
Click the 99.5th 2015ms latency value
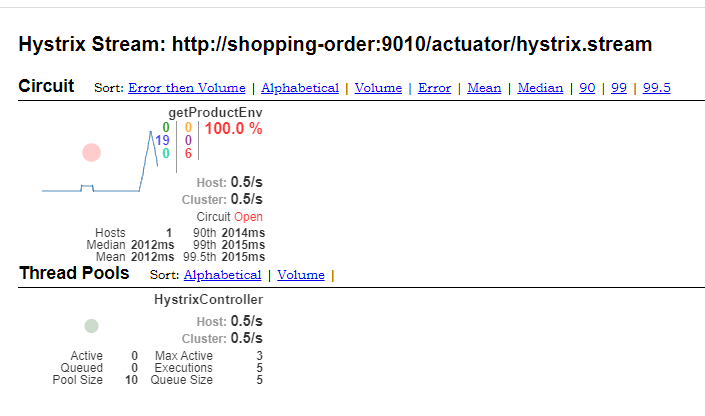(243, 257)
